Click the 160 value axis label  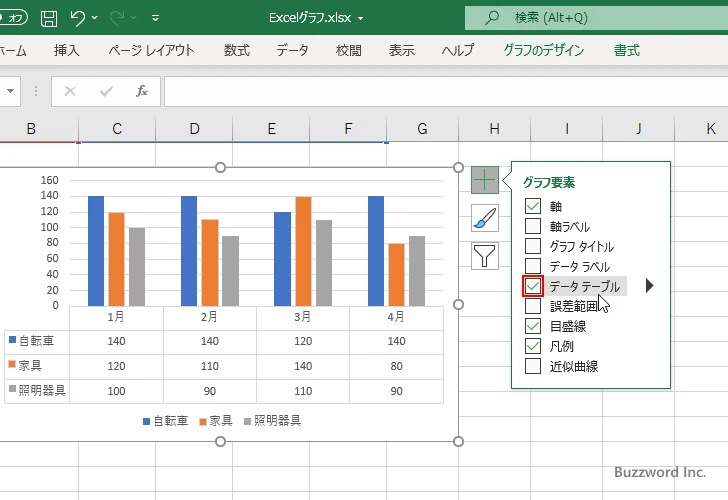coord(50,180)
